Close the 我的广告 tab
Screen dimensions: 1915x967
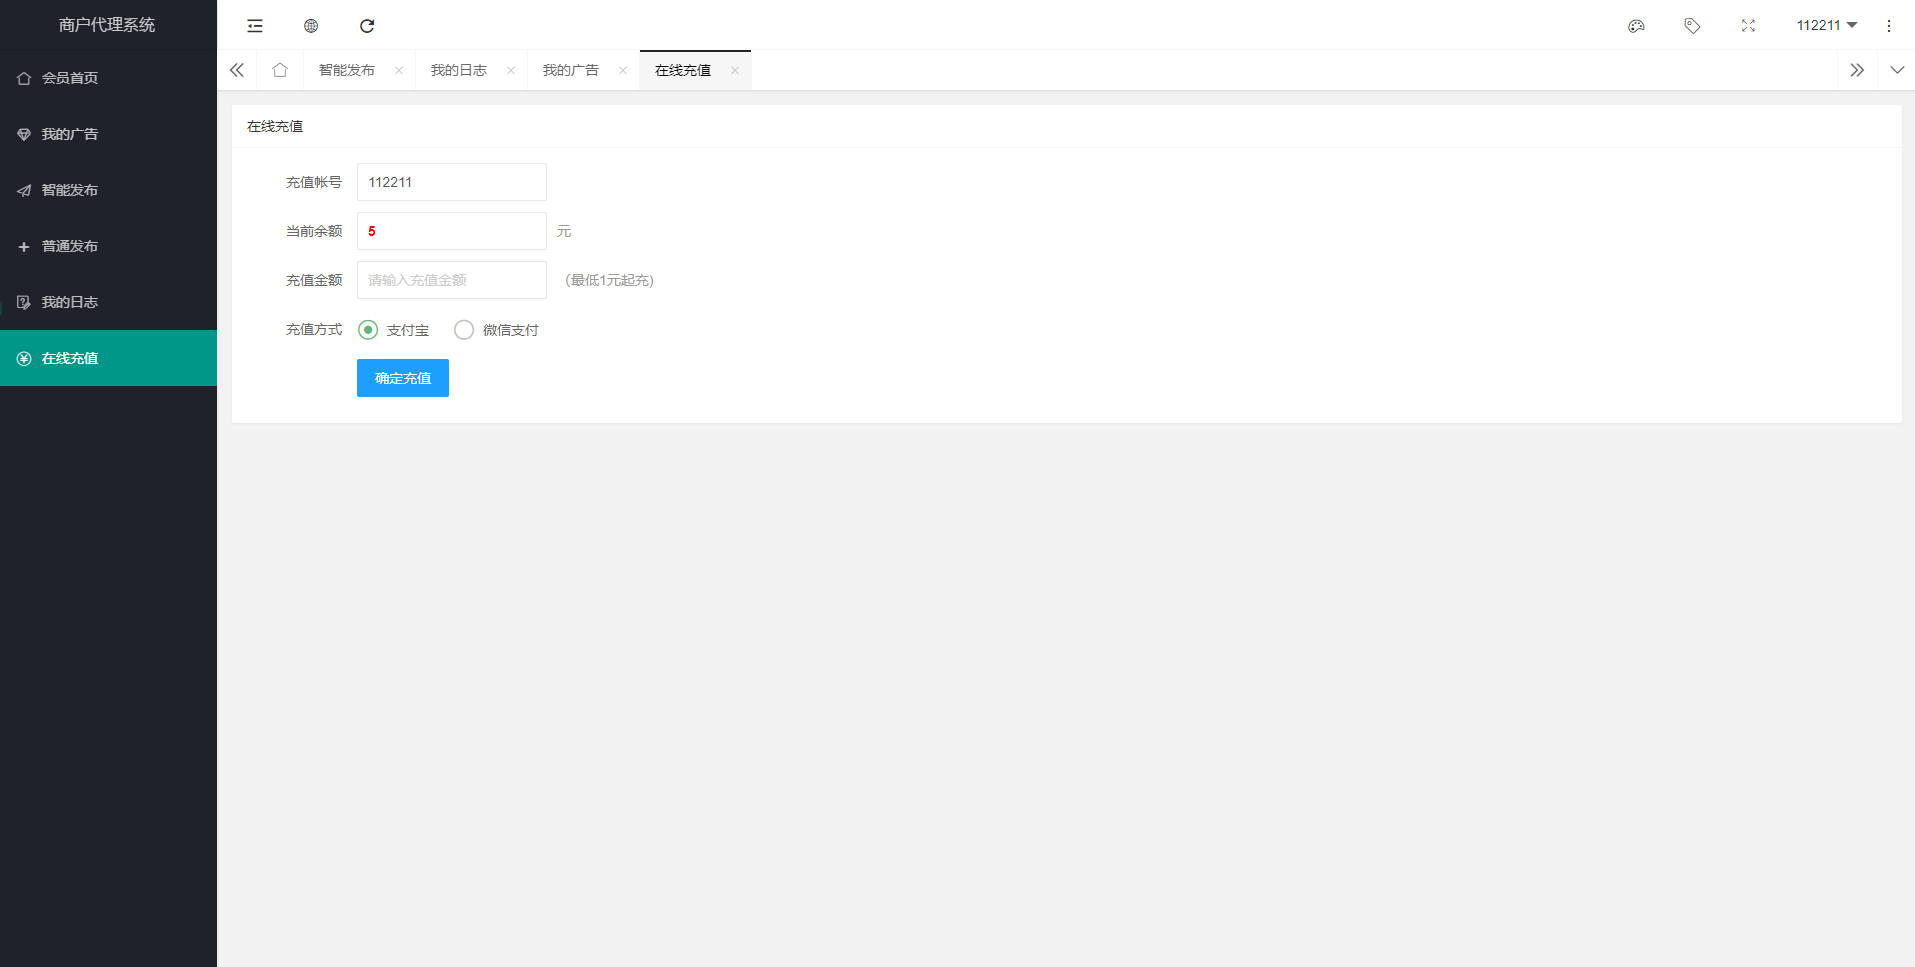coord(623,70)
